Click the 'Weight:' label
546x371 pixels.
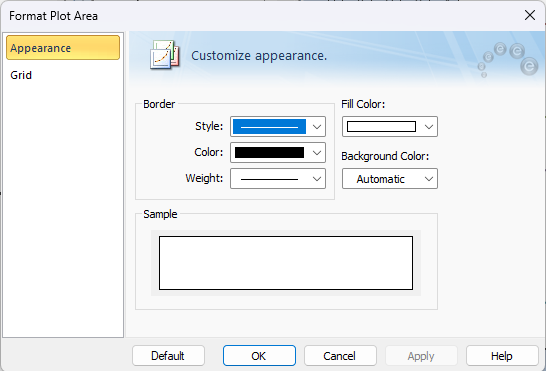click(x=204, y=178)
